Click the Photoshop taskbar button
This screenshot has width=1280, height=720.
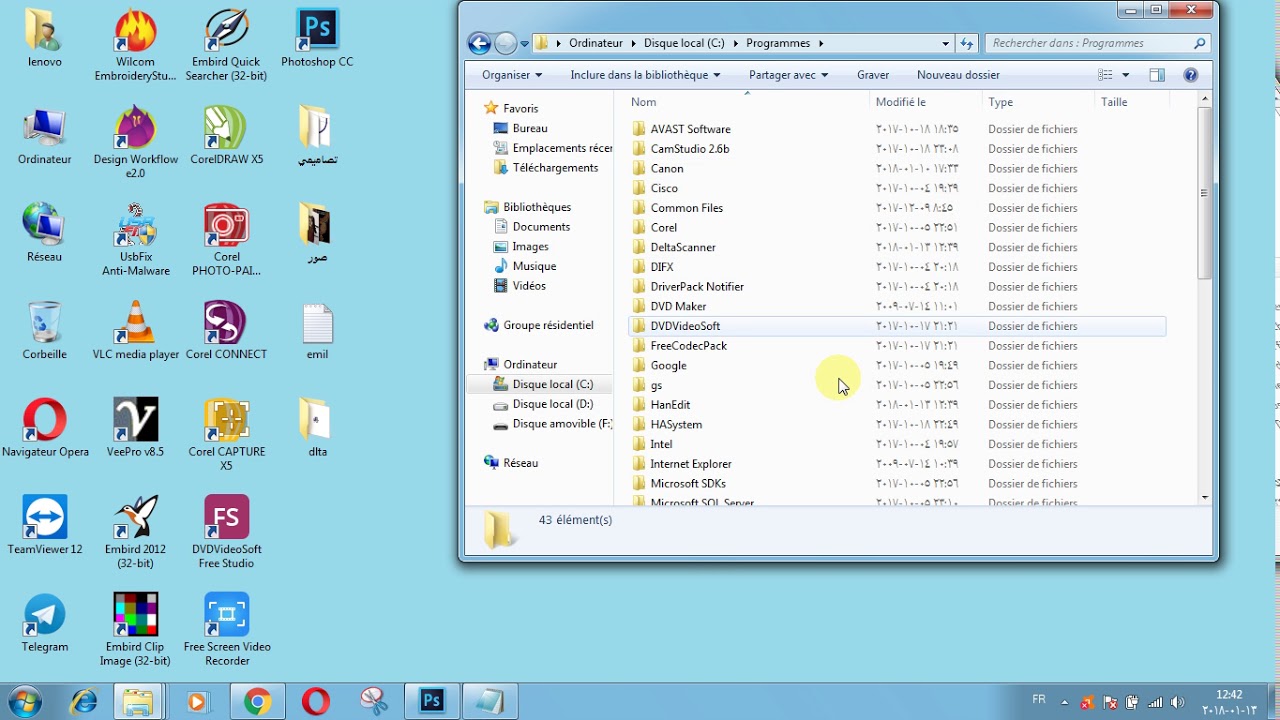(432, 701)
